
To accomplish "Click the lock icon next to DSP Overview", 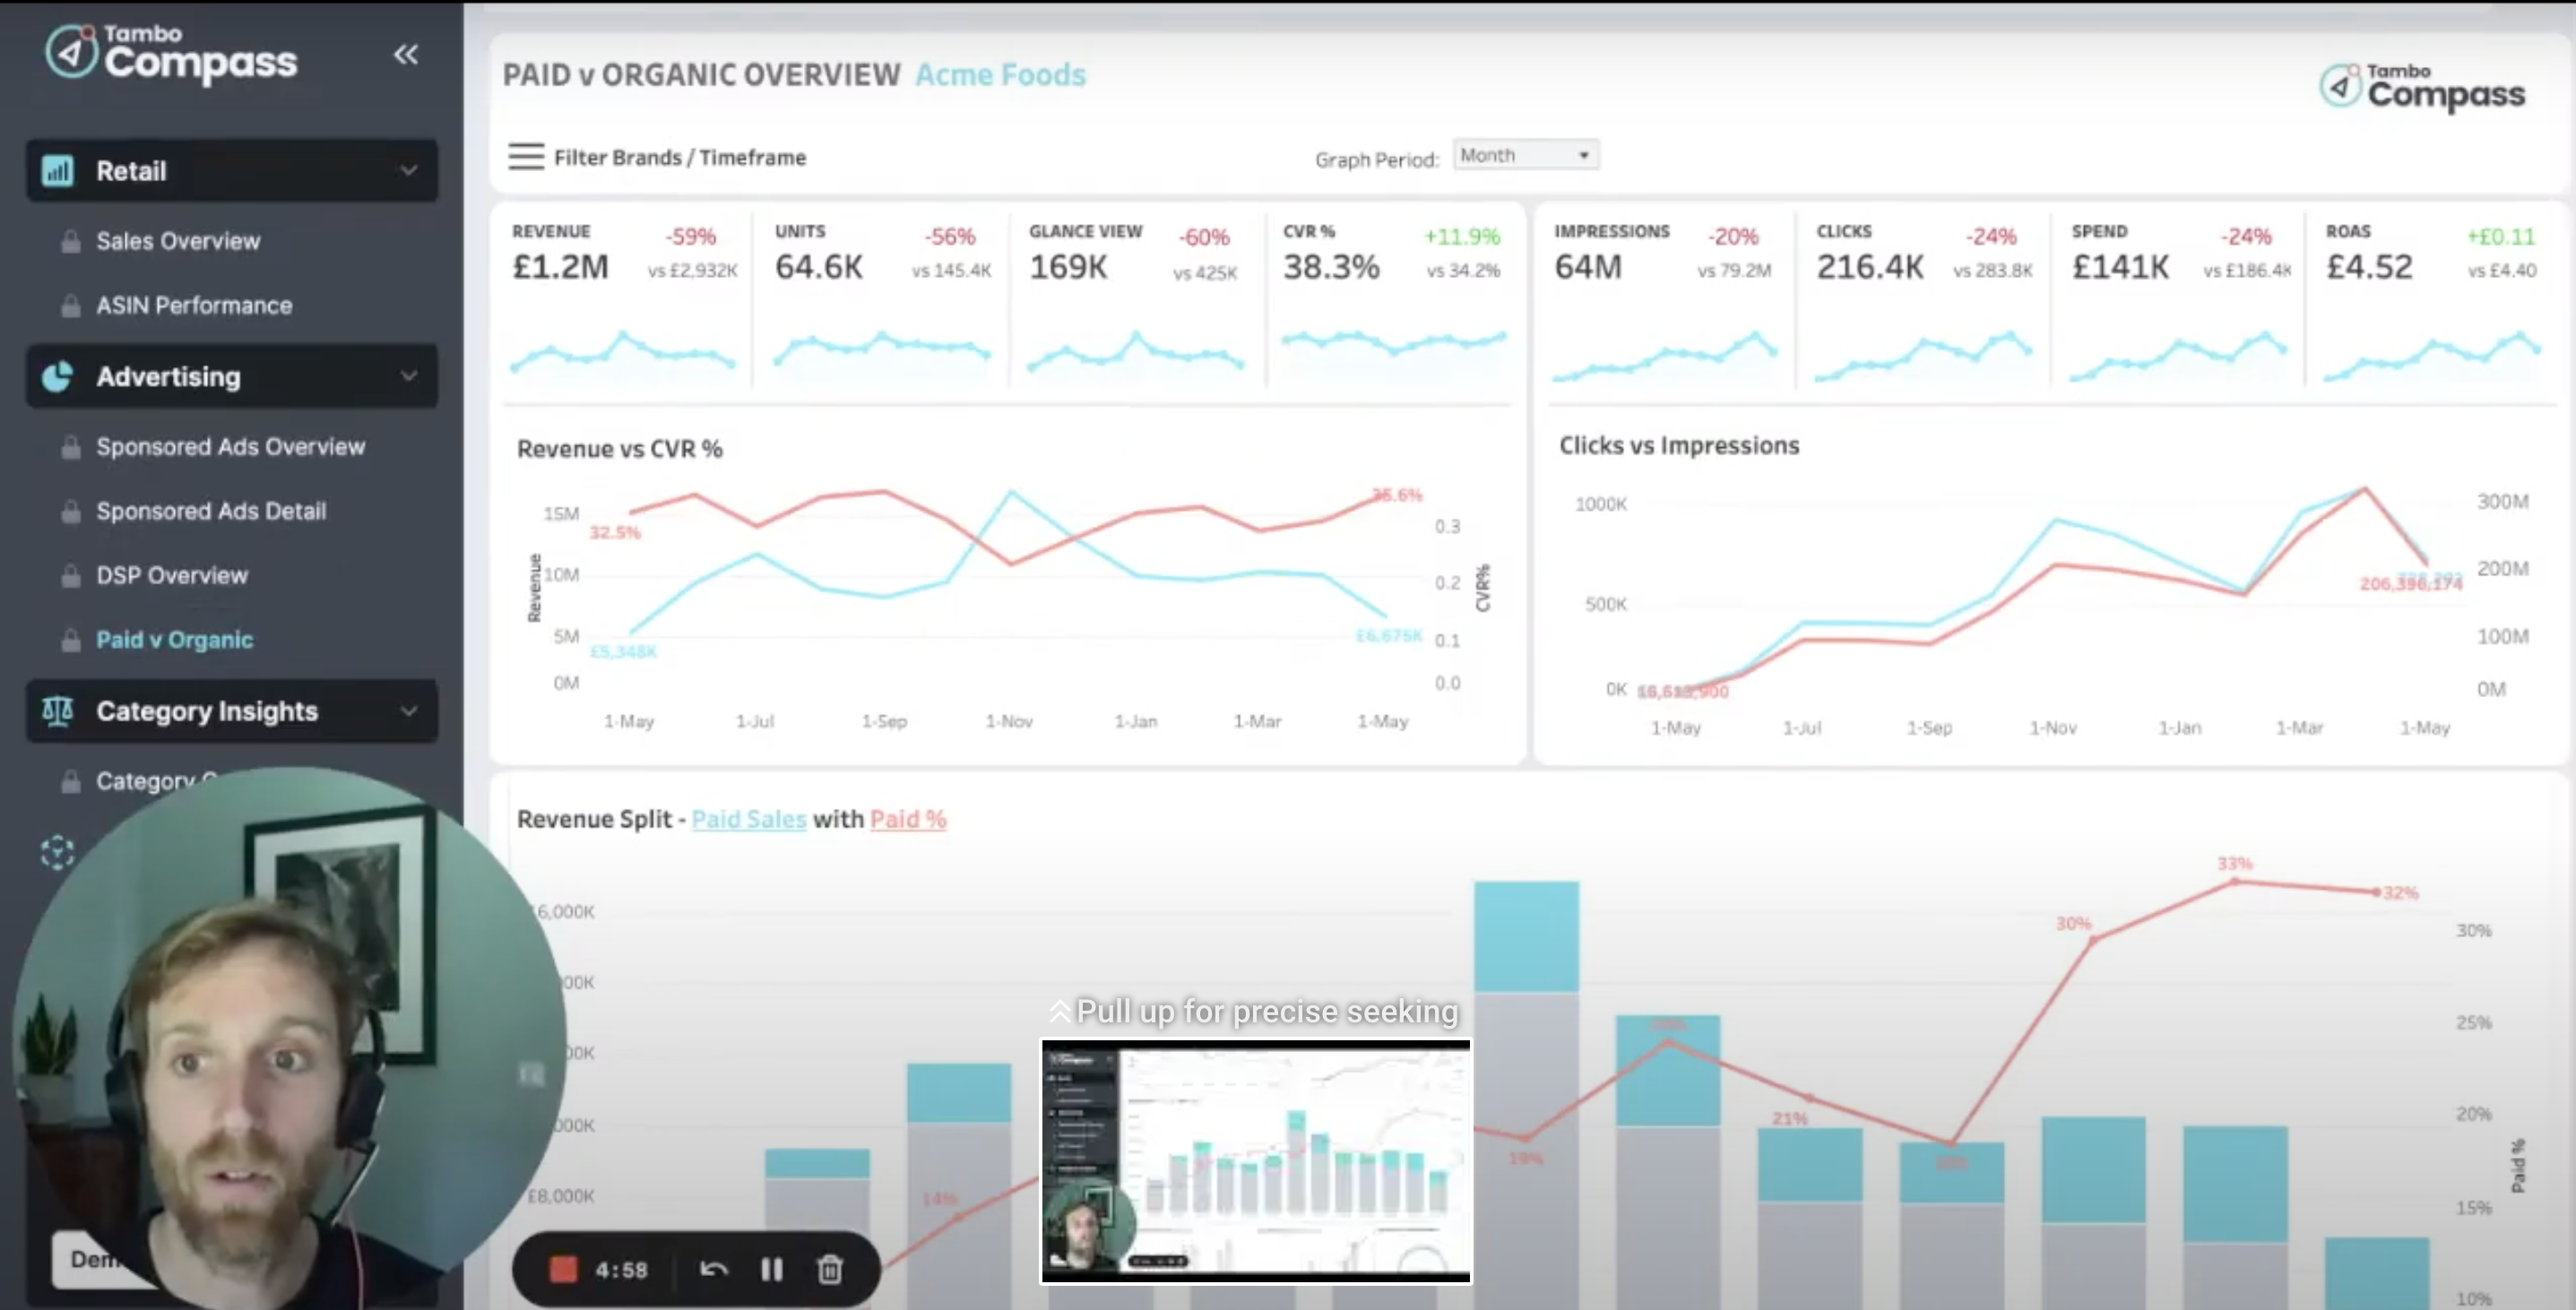I will pos(70,575).
